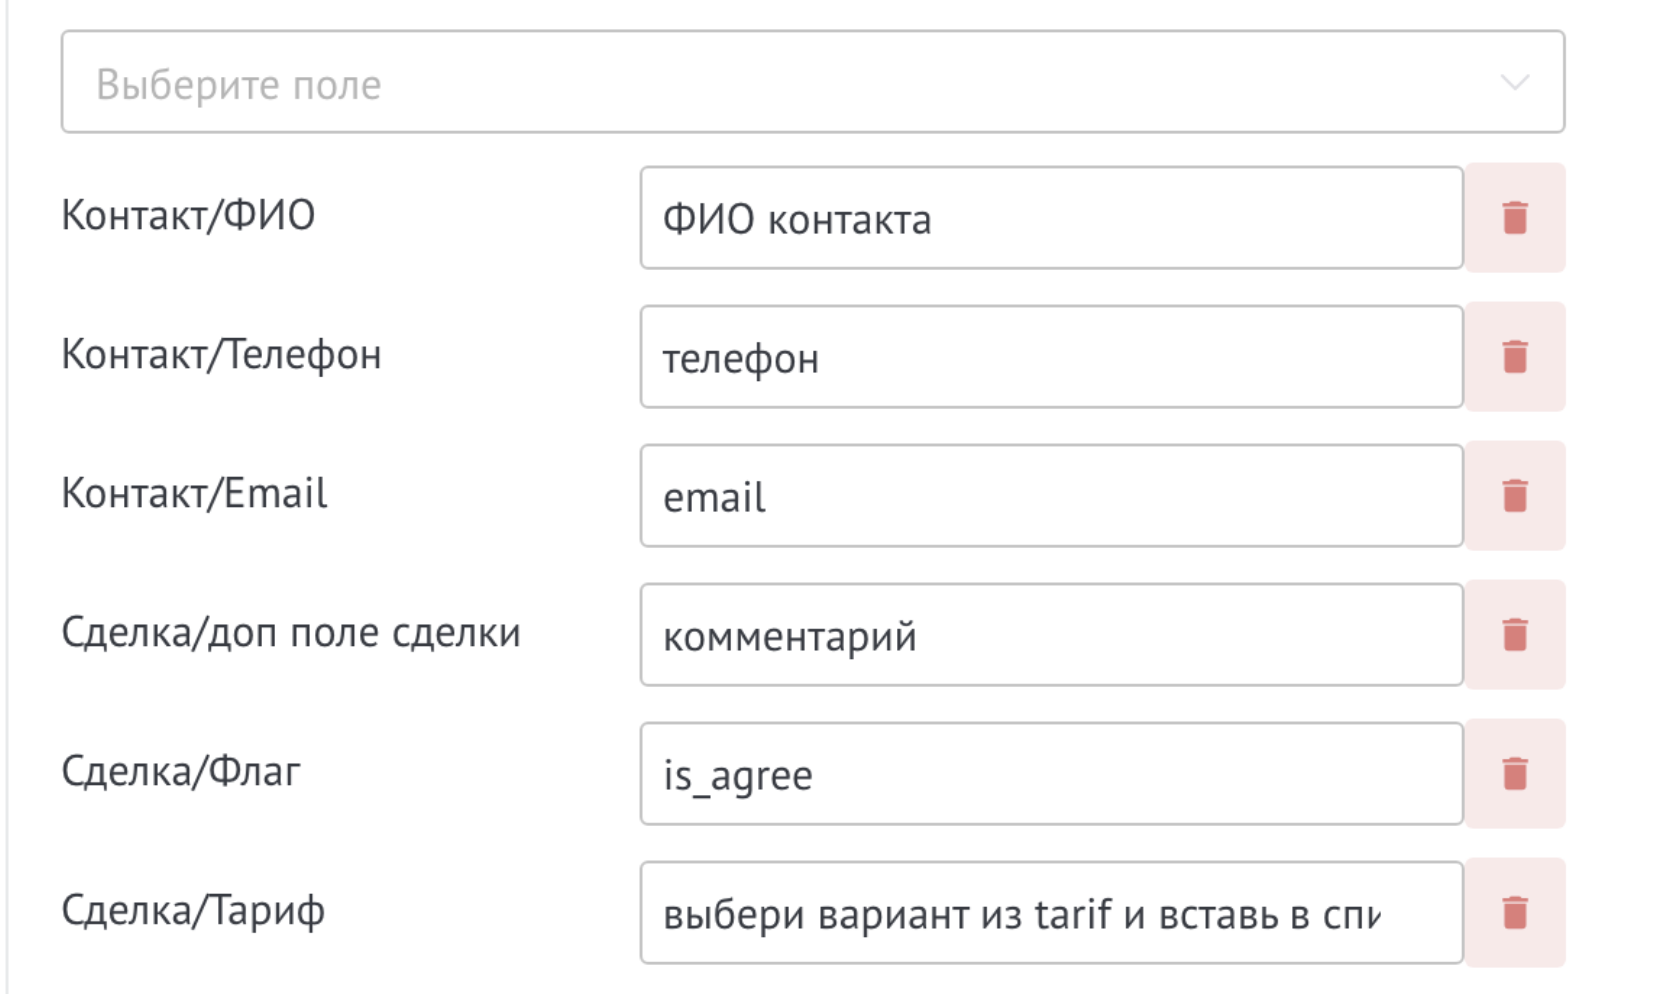Click inside the is_agree text box

pyautogui.click(x=1050, y=773)
